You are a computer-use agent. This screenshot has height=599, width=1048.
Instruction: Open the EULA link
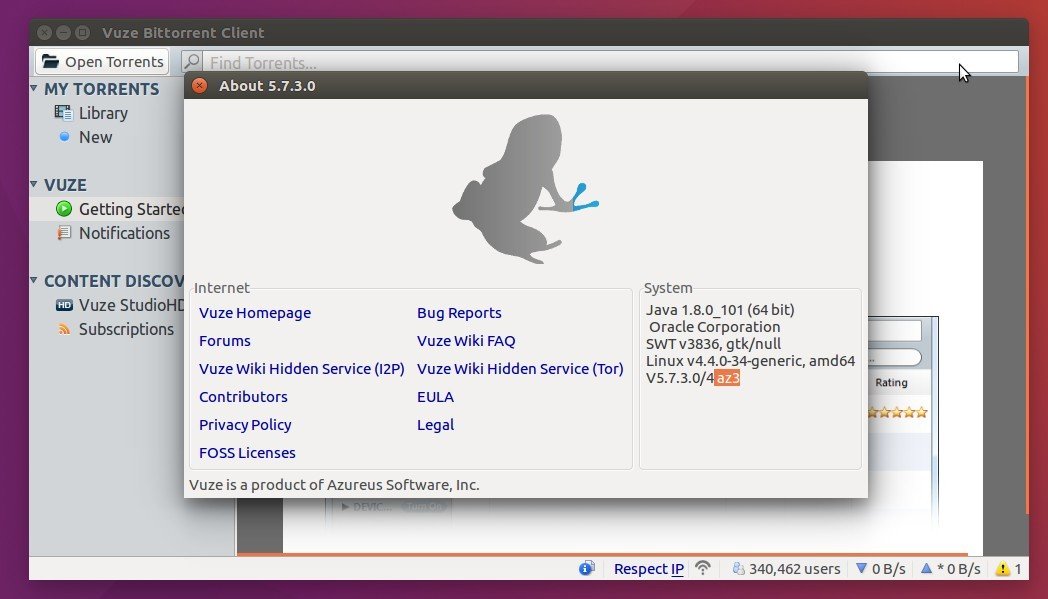435,397
